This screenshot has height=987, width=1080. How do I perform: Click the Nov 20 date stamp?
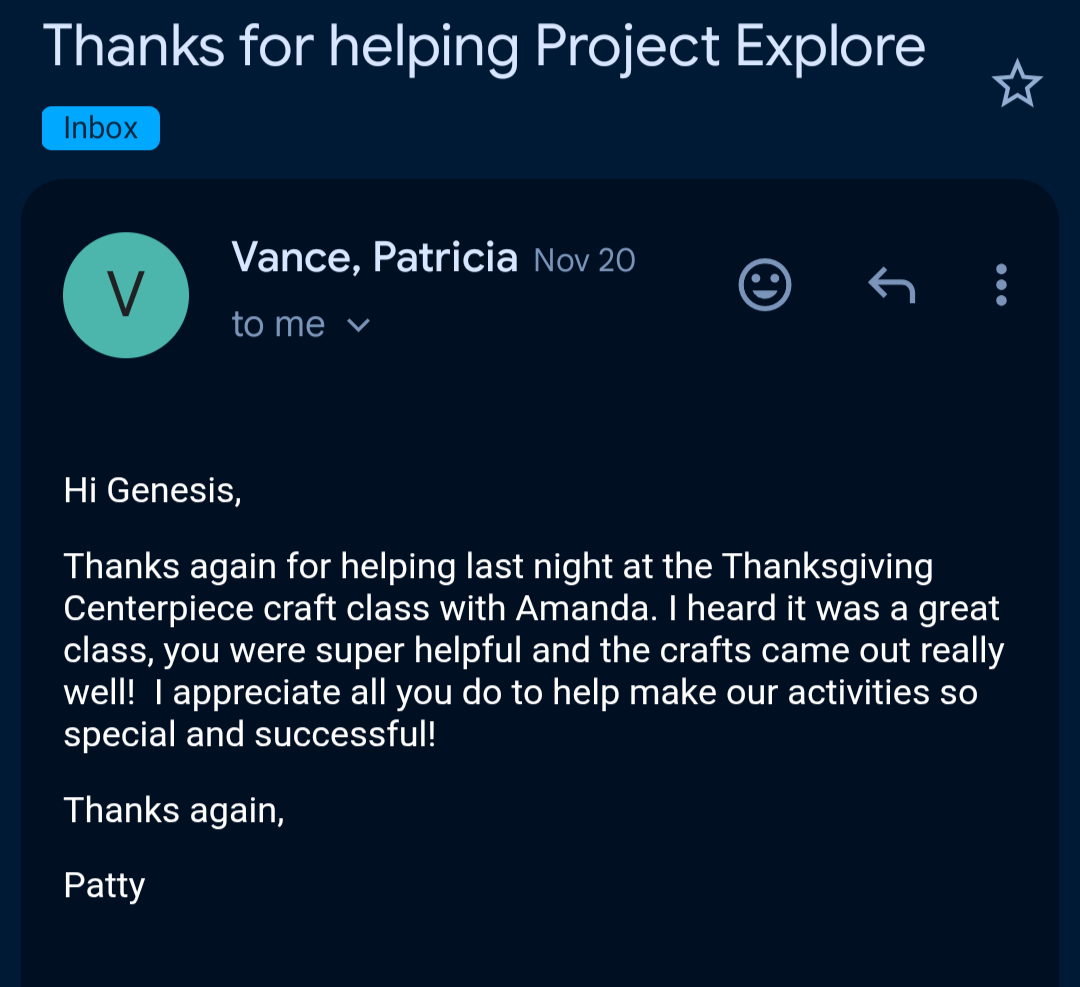[x=584, y=261]
